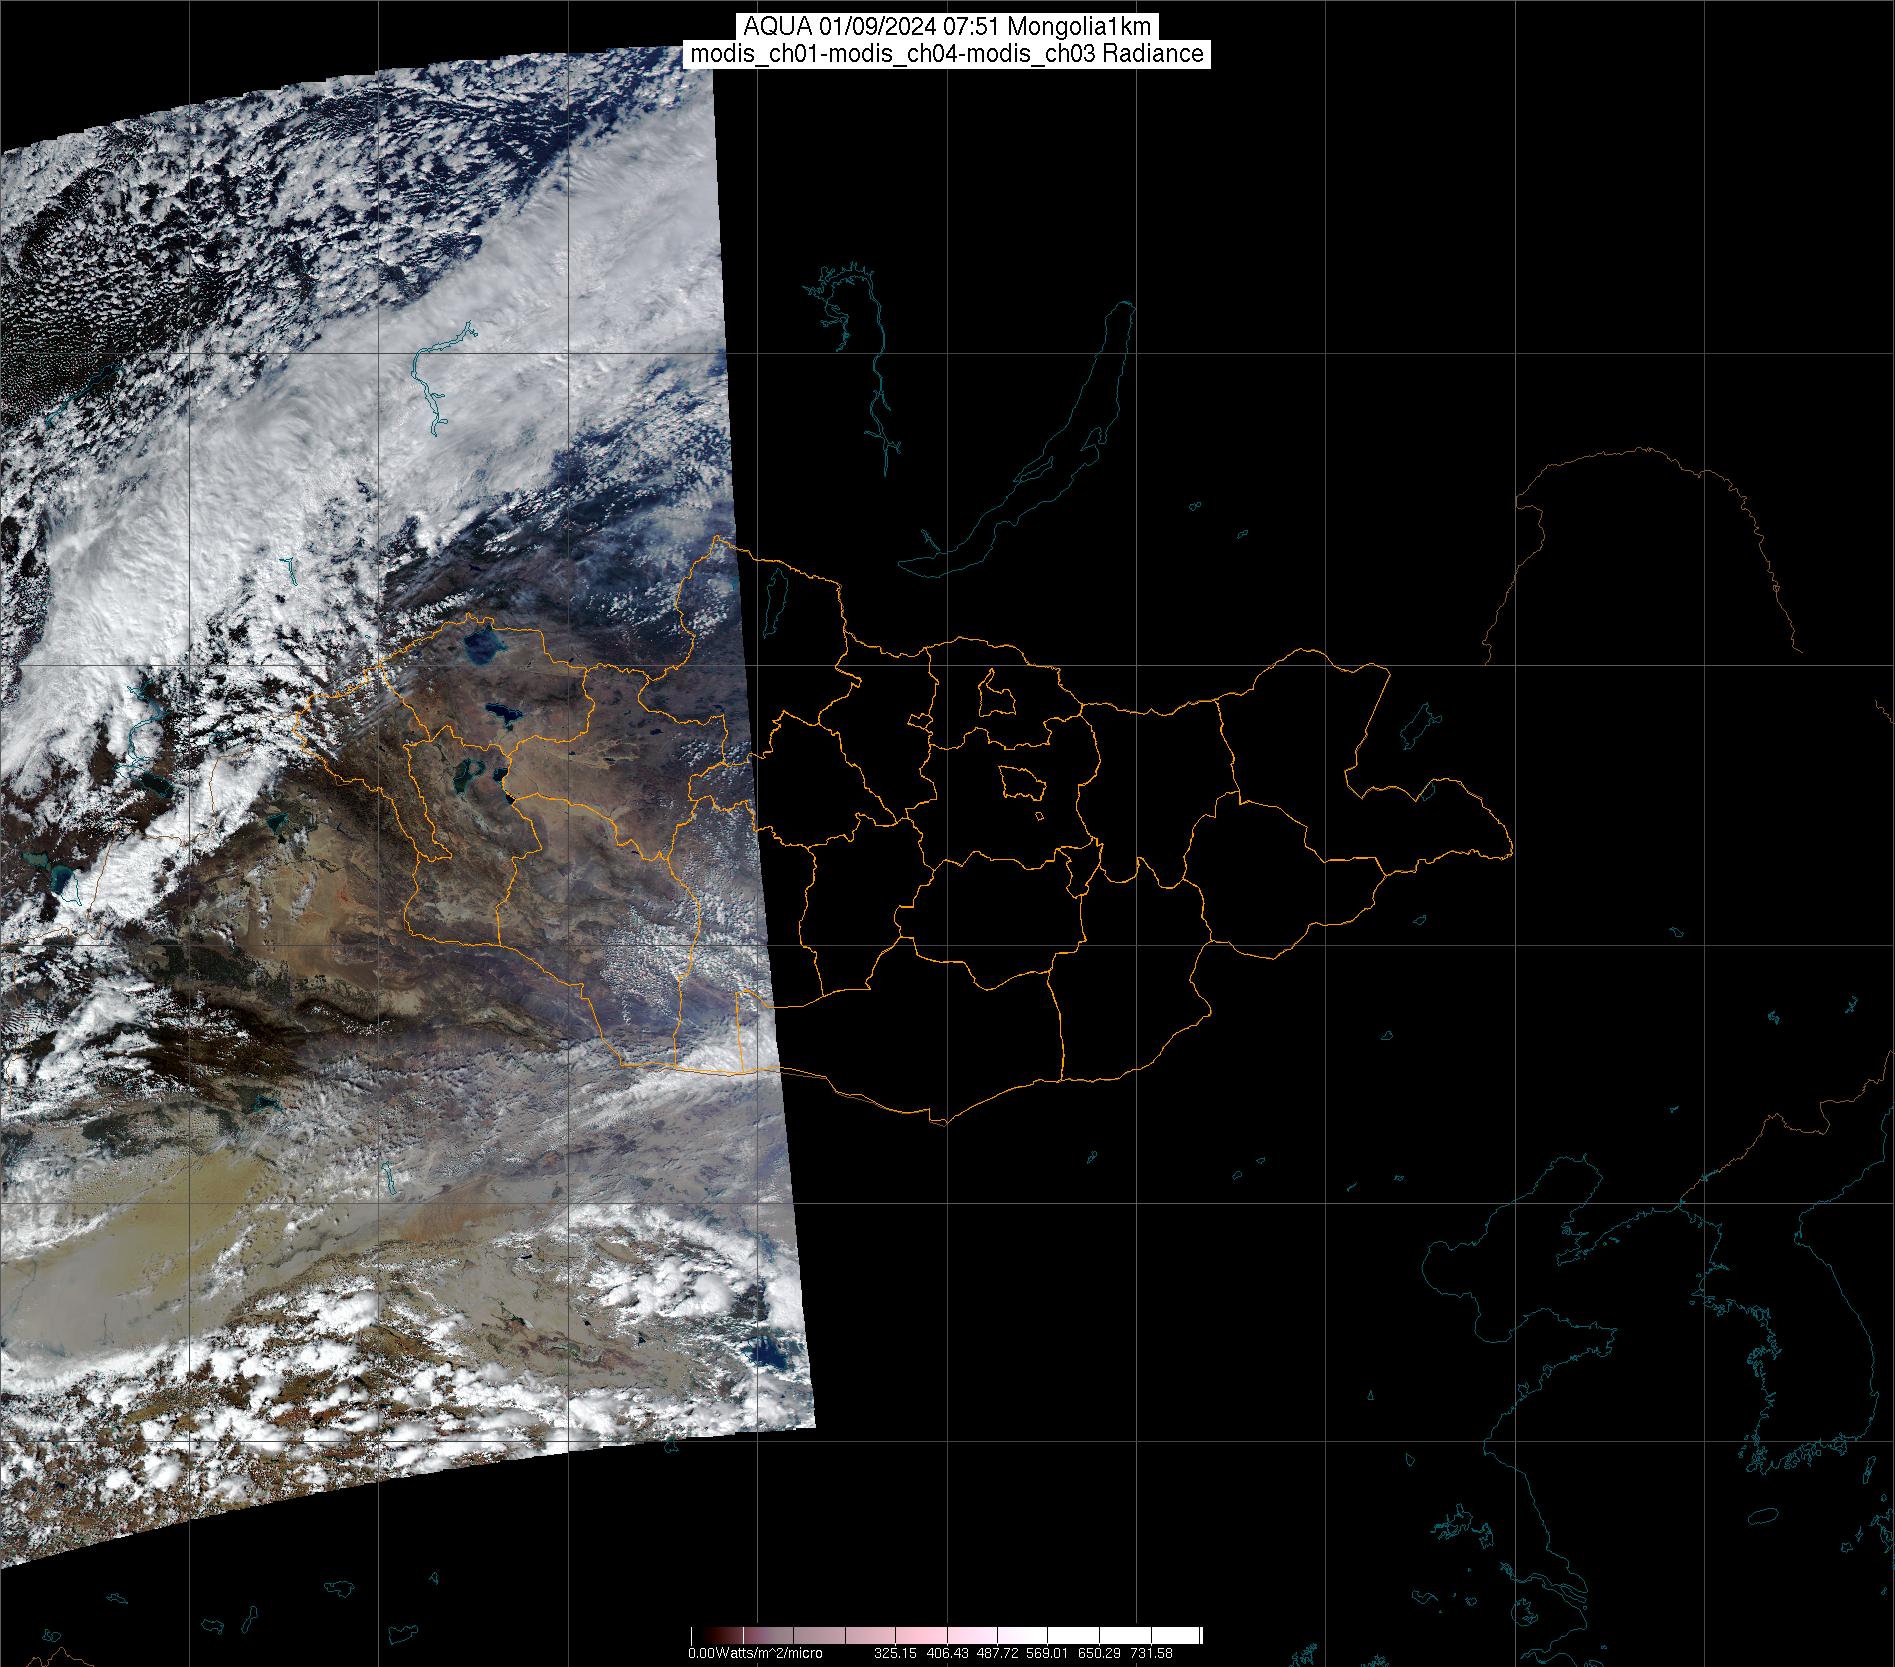Click the radiance color scale bar
Image resolution: width=1895 pixels, height=1667 pixels.
(x=946, y=1635)
